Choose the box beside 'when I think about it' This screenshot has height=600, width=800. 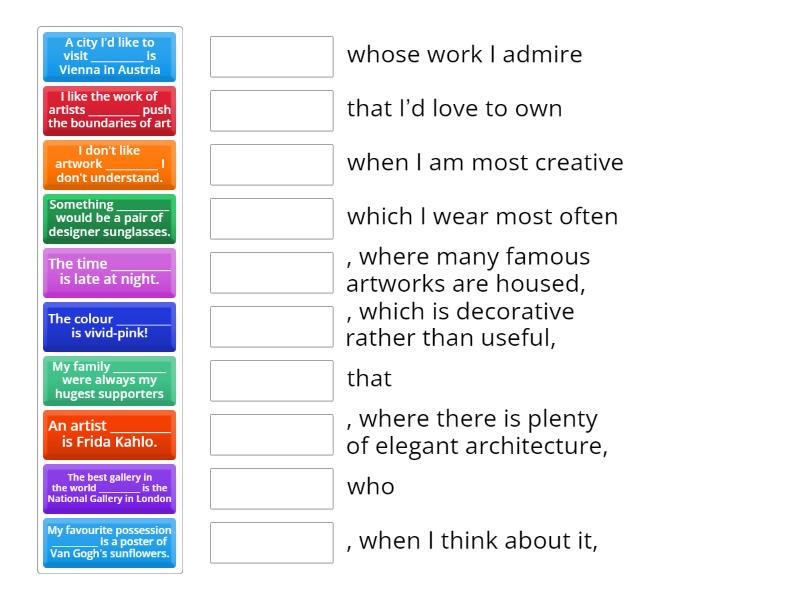[x=272, y=543]
